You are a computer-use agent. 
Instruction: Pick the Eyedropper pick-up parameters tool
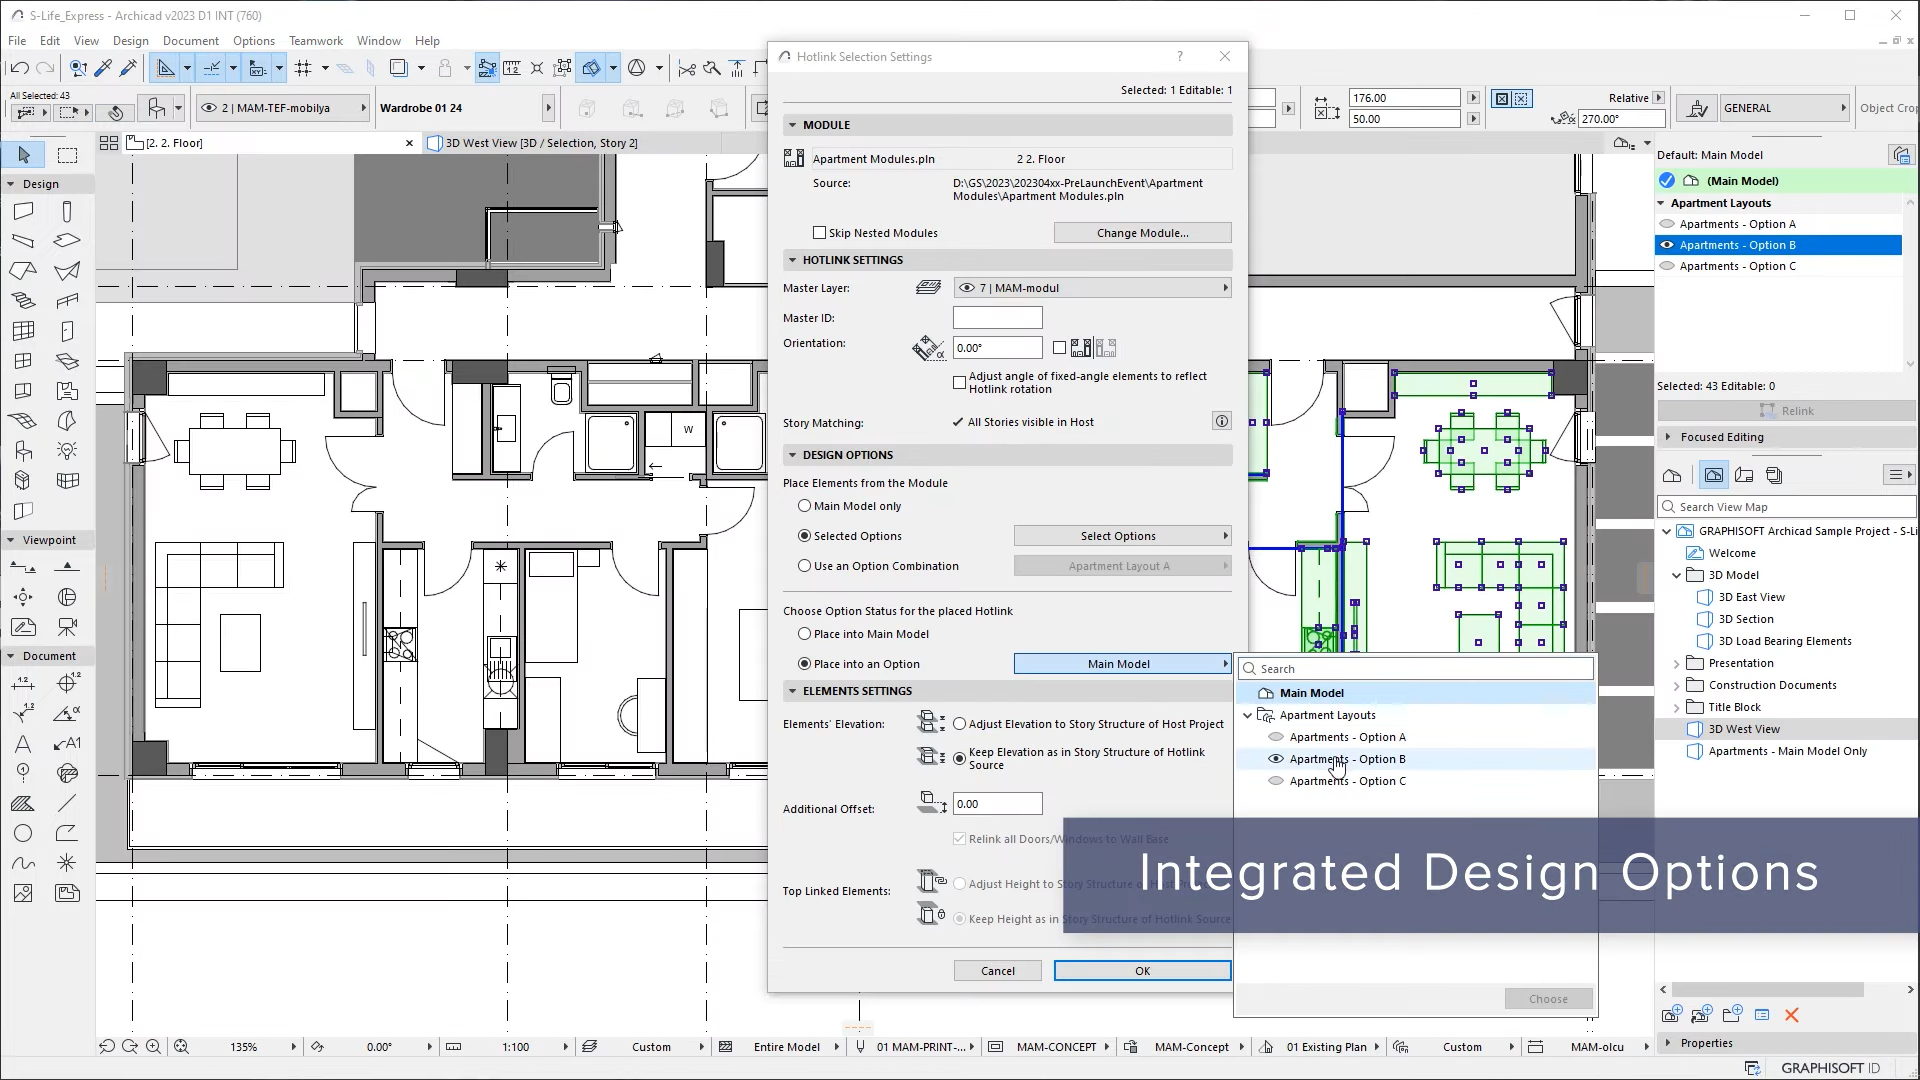tap(103, 68)
